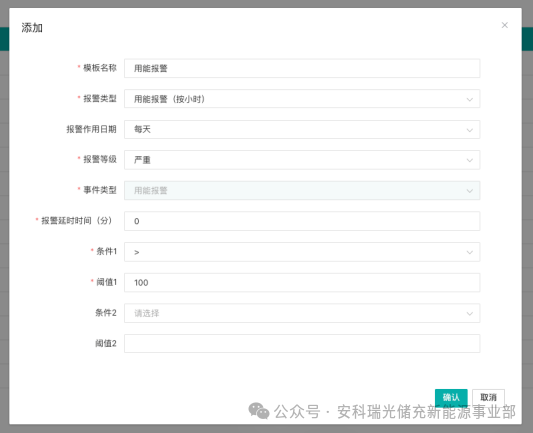Viewport: 533px width, 433px height.
Task: Open the 报警类型 dropdown
Action: click(x=302, y=99)
